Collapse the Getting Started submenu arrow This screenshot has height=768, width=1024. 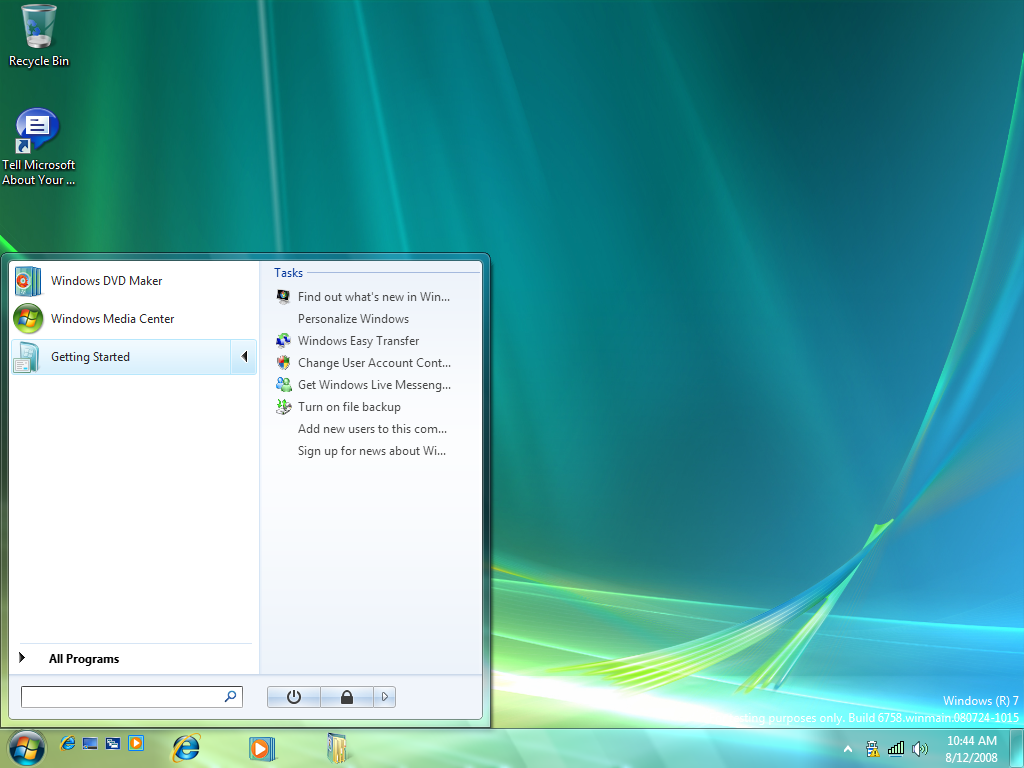(x=244, y=357)
